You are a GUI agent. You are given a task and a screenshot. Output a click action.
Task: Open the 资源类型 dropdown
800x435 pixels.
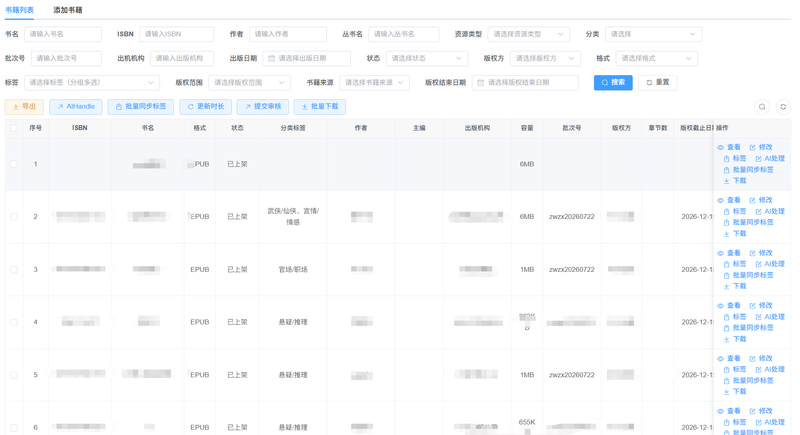[x=529, y=34]
